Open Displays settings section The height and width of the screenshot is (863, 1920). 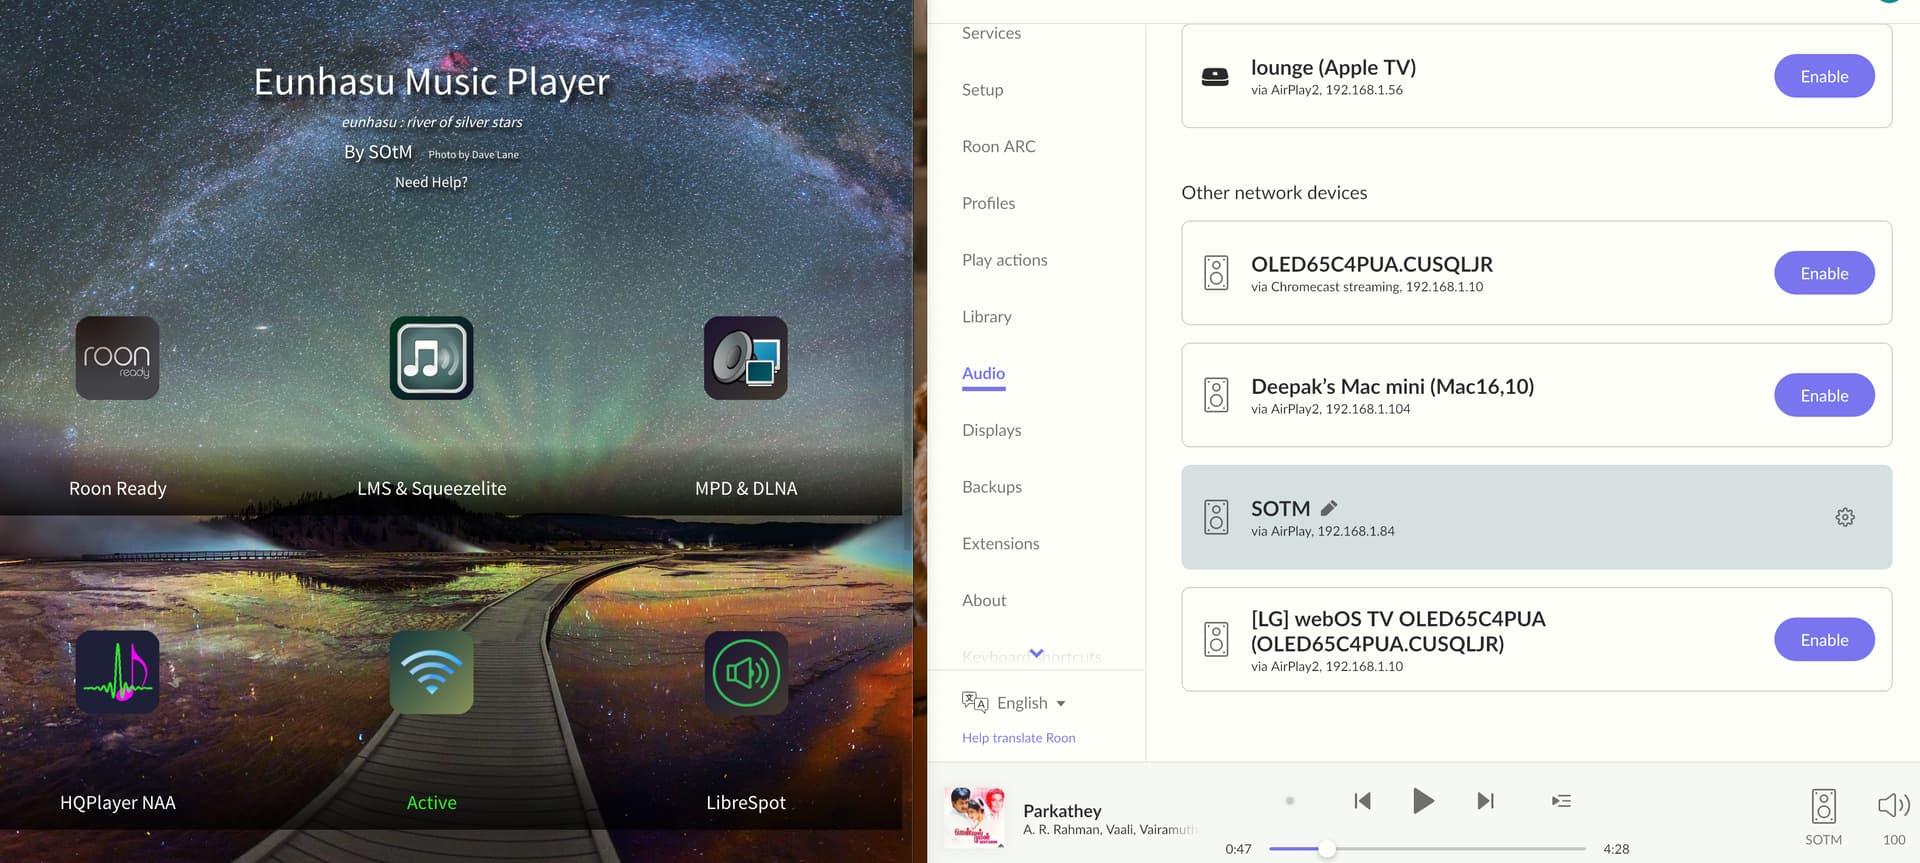[x=991, y=430]
